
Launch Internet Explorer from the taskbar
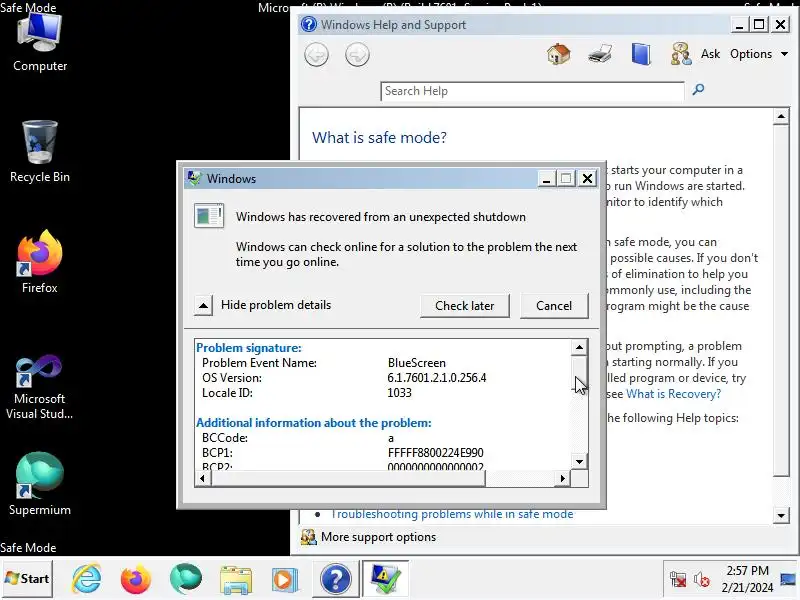[87, 579]
